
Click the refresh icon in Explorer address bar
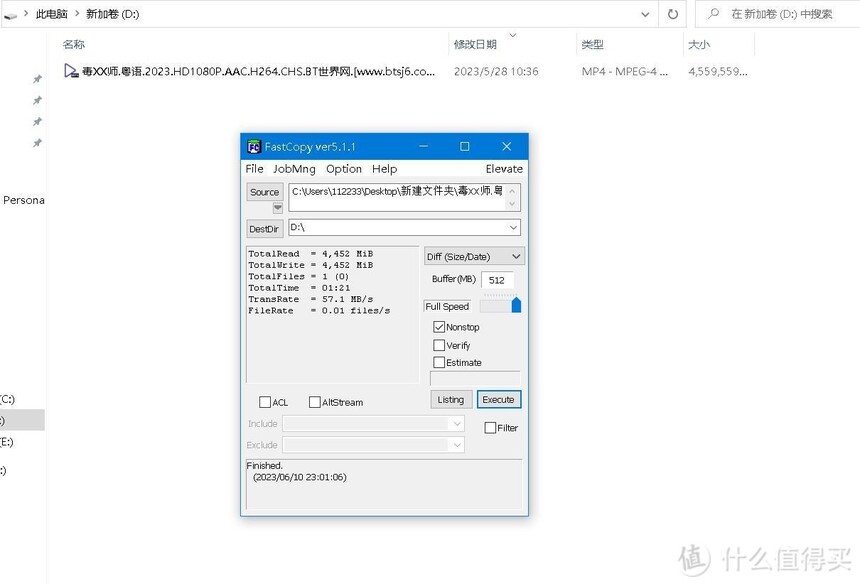tap(673, 14)
